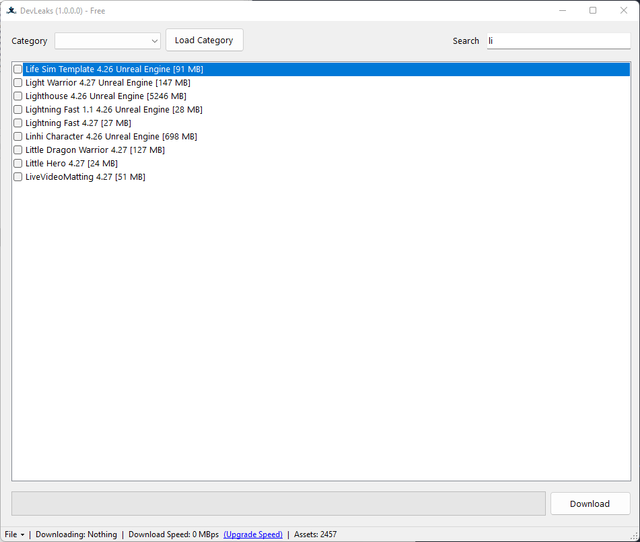Screen dimensions: 640x542
Task: Minimize the DevLeaks window
Action: (x=562, y=11)
